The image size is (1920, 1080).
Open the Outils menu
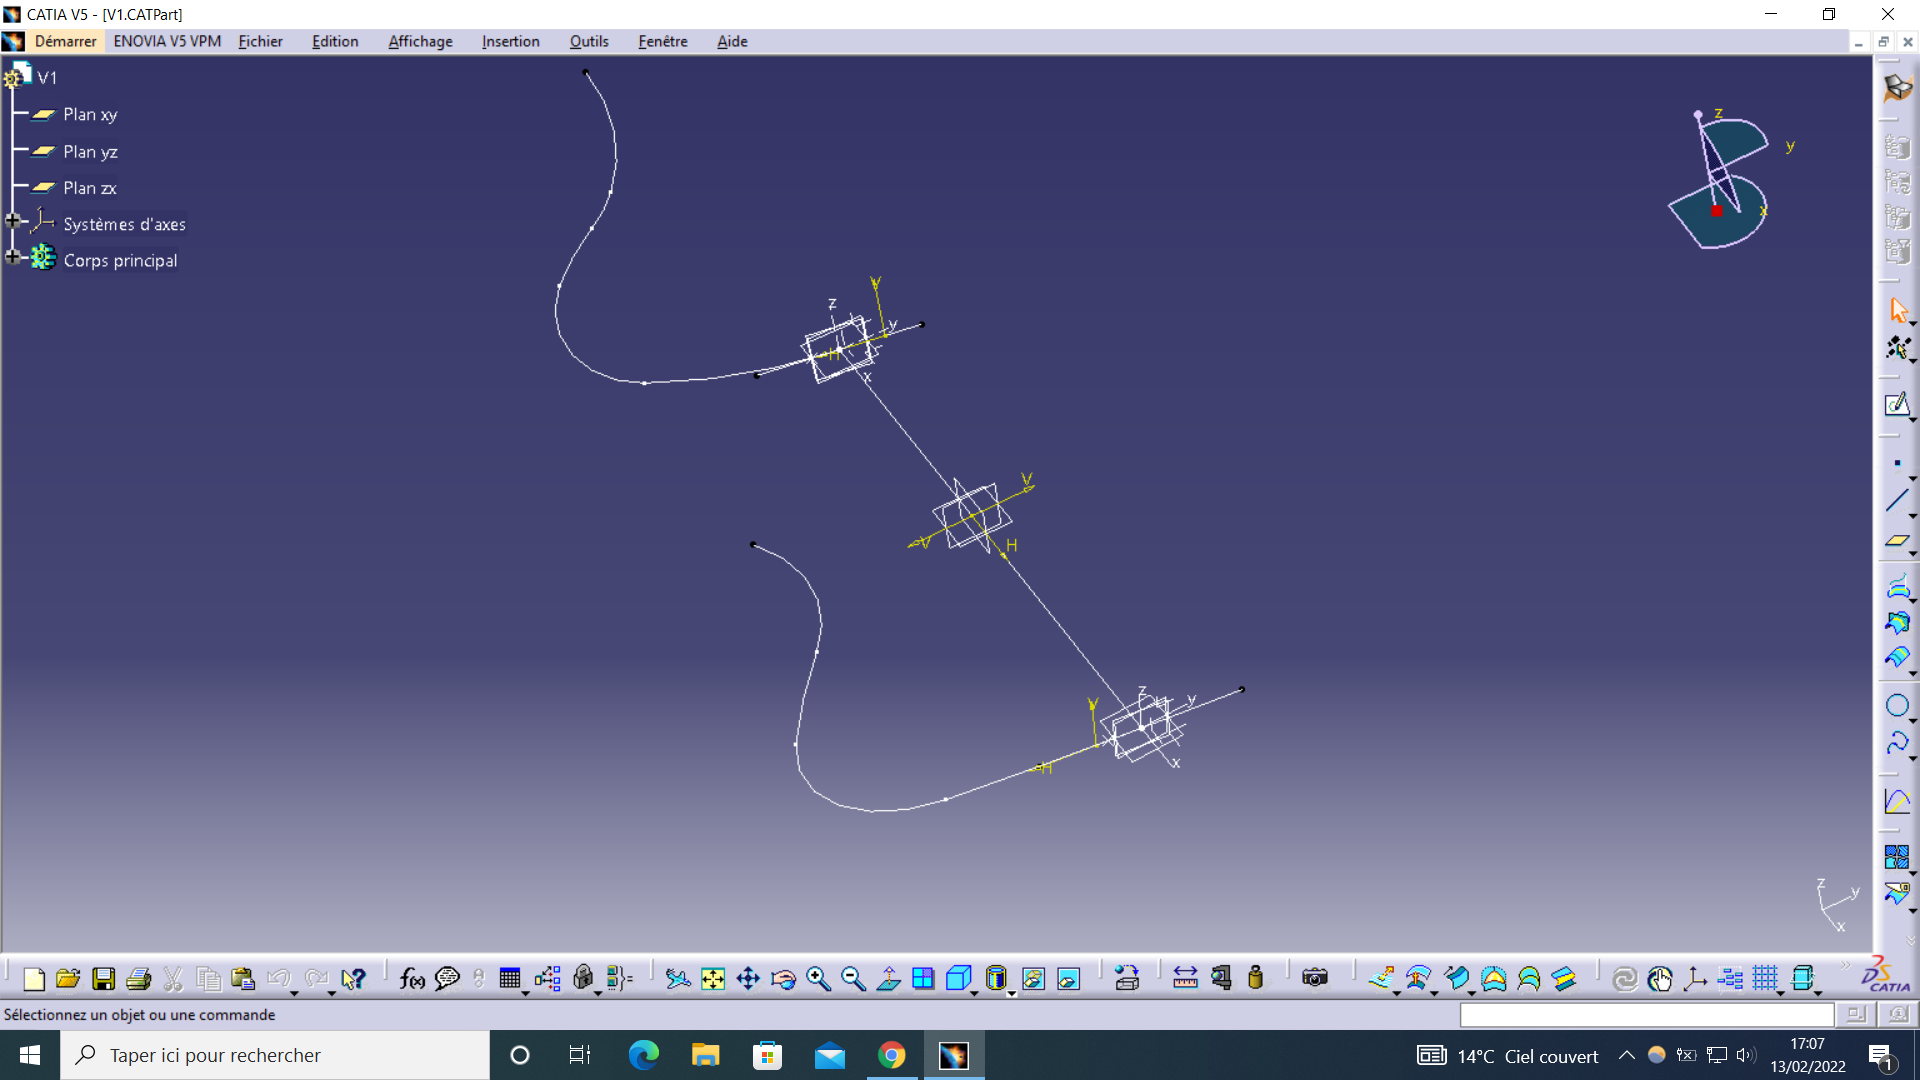589,41
